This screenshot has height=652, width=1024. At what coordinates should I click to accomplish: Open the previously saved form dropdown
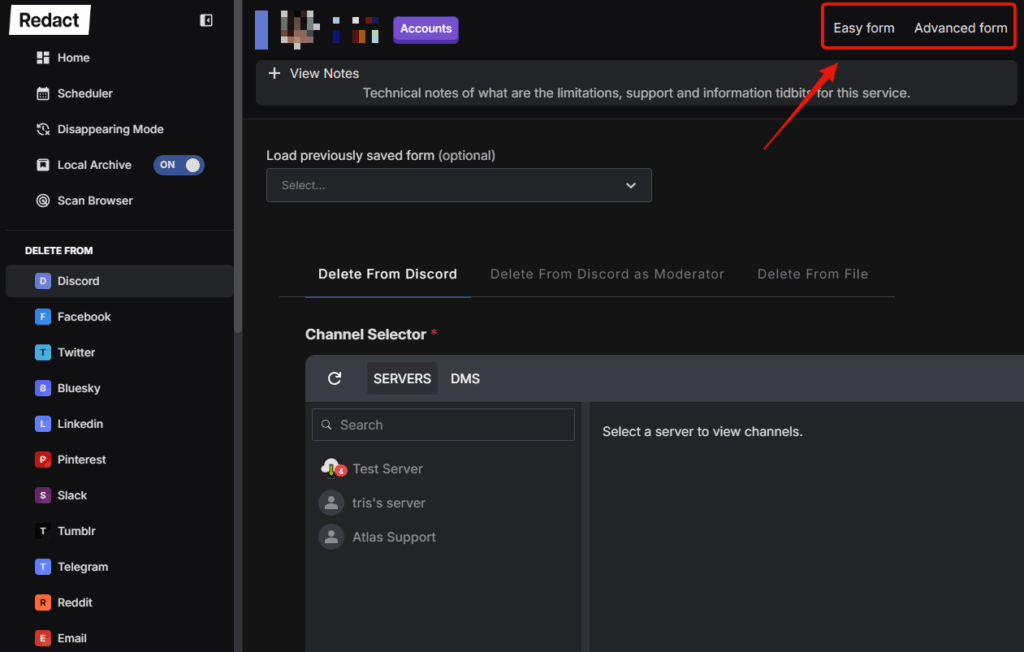[x=458, y=185]
